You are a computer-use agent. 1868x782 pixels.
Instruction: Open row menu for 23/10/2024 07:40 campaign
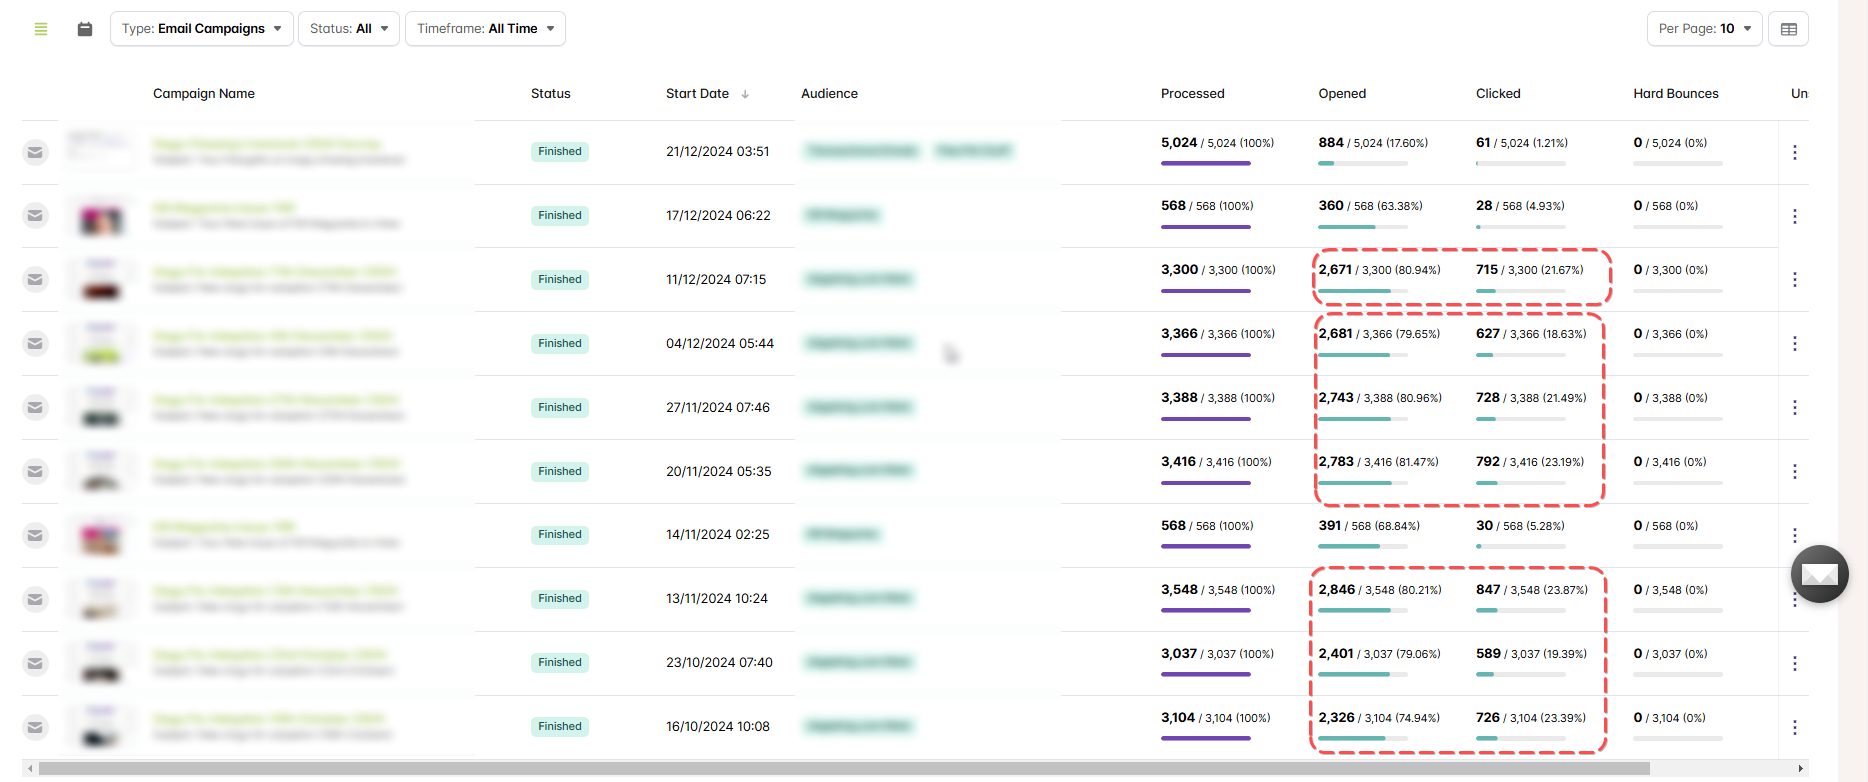click(x=1795, y=663)
